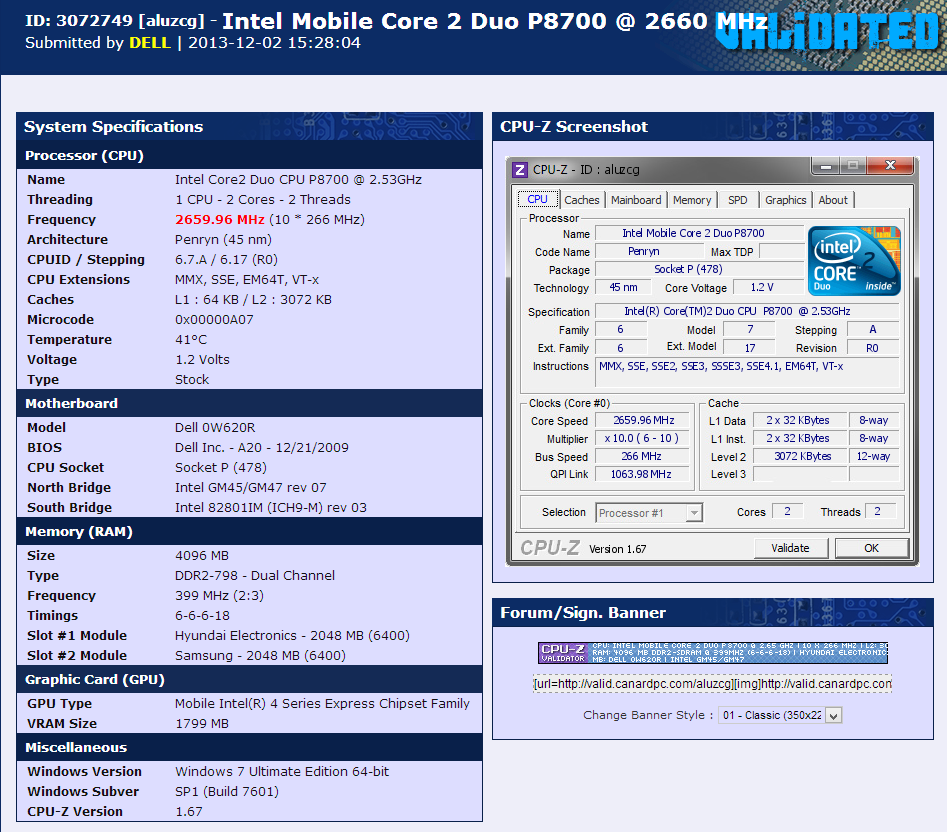Click the Multiplier x 10.0 field
Screen dimensions: 947x832
pos(643,438)
